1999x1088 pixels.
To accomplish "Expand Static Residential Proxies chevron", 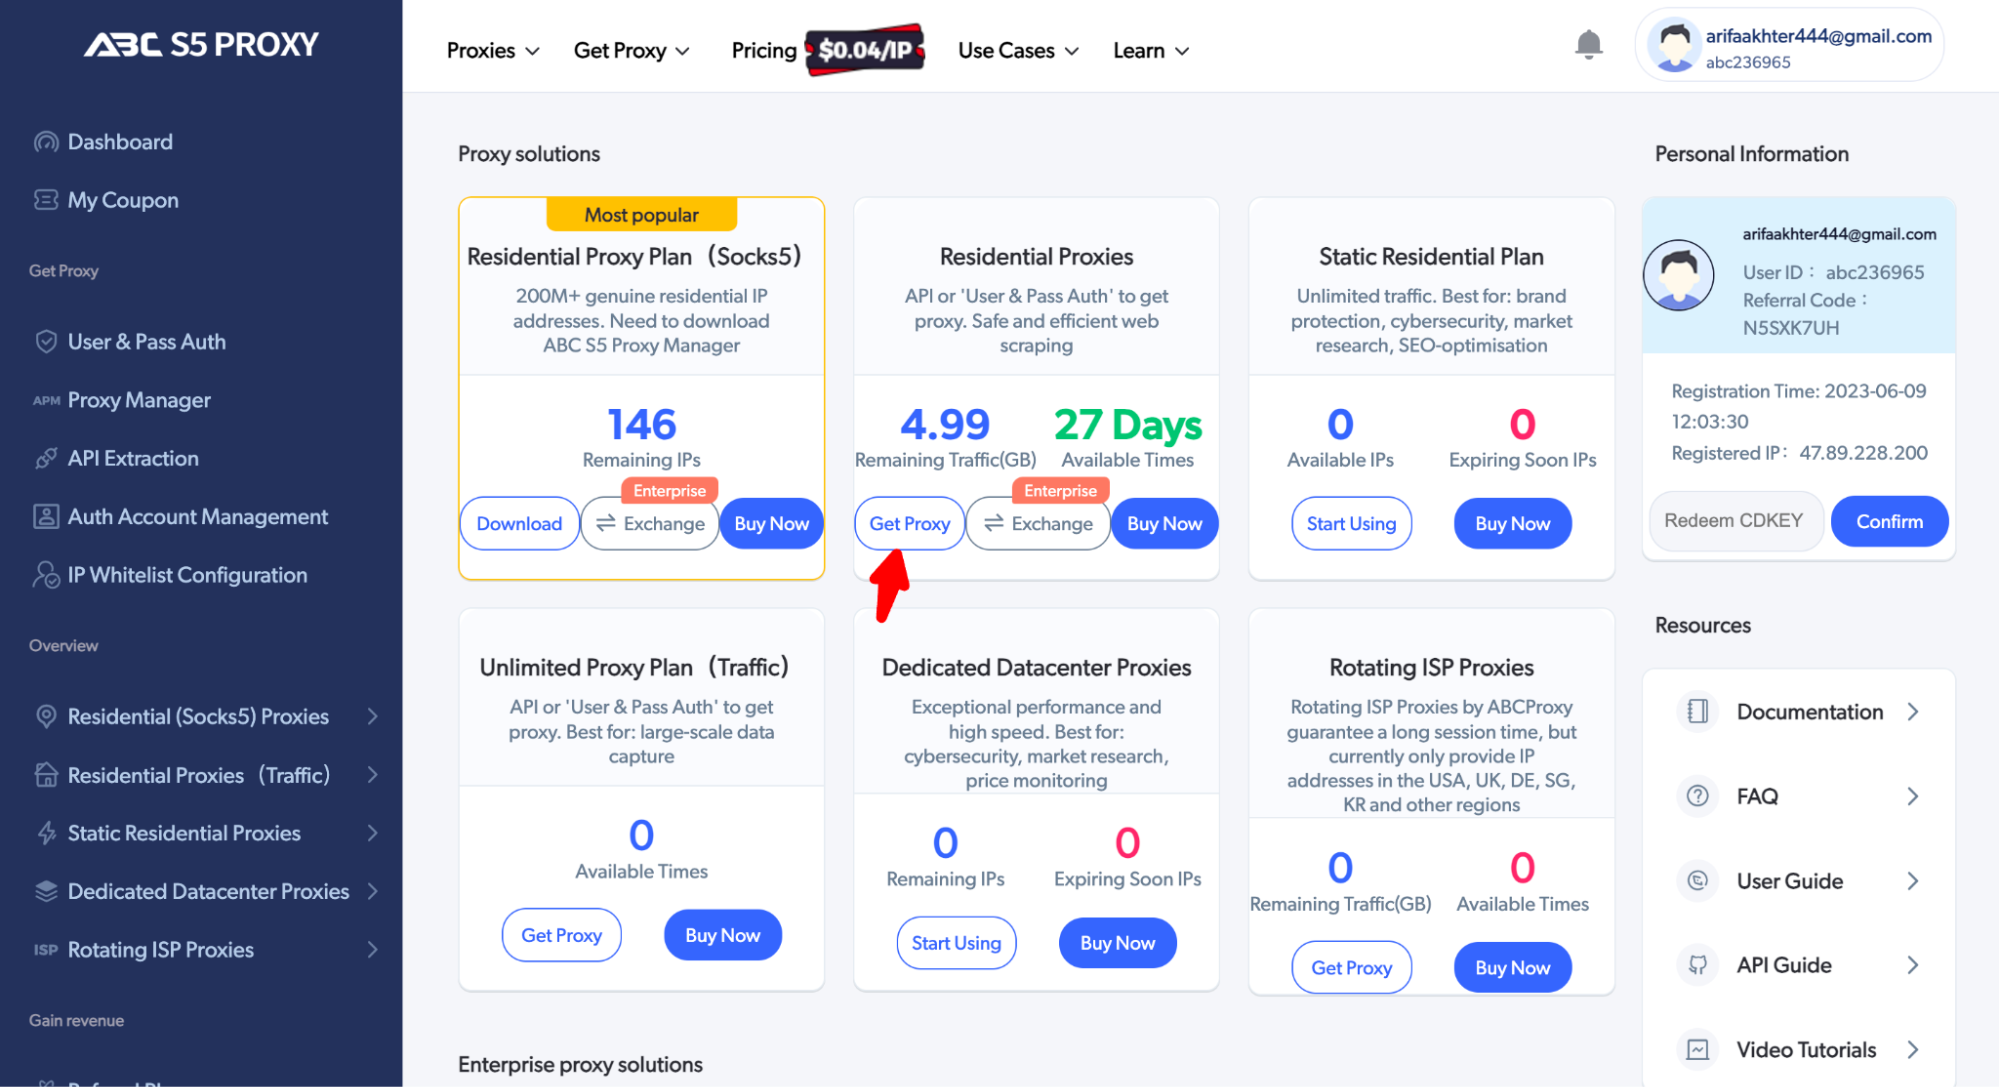I will (372, 833).
